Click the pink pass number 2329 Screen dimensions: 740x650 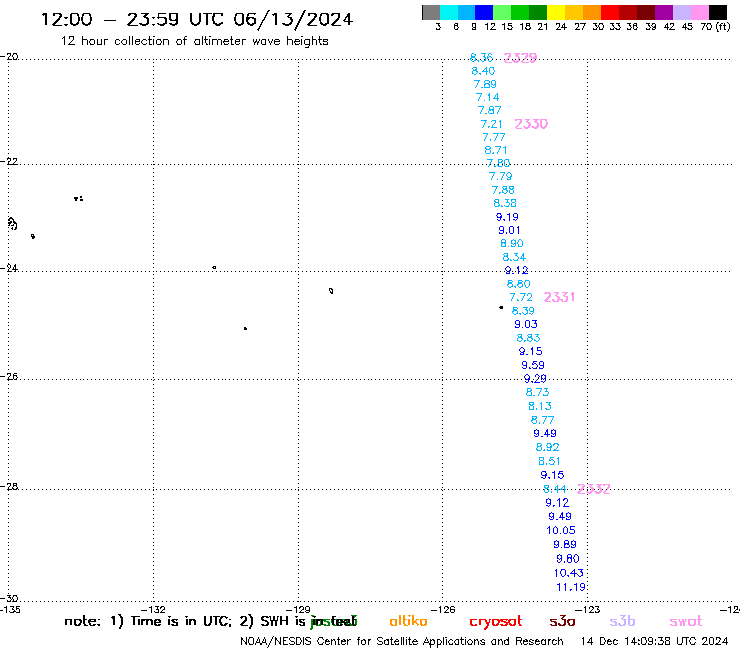520,58
